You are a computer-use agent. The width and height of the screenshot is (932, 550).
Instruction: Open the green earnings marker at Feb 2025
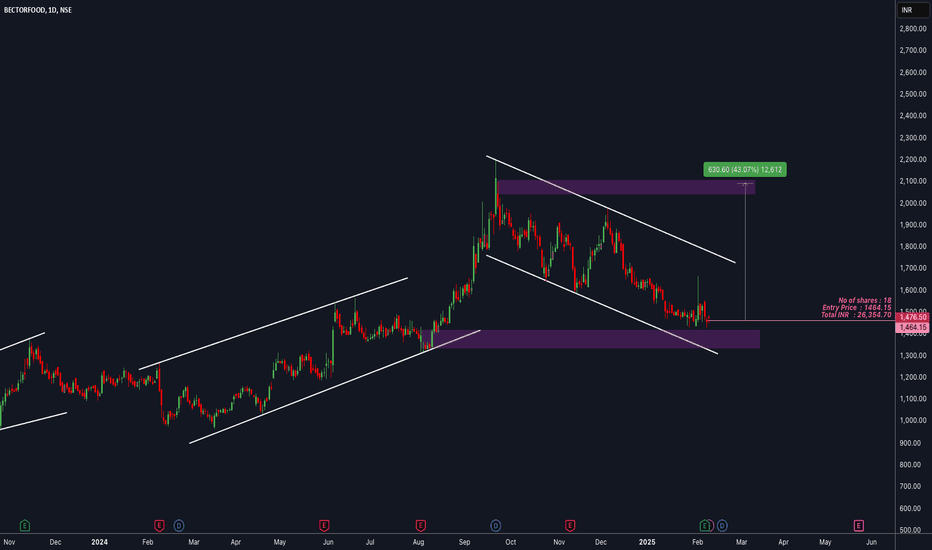(x=704, y=526)
